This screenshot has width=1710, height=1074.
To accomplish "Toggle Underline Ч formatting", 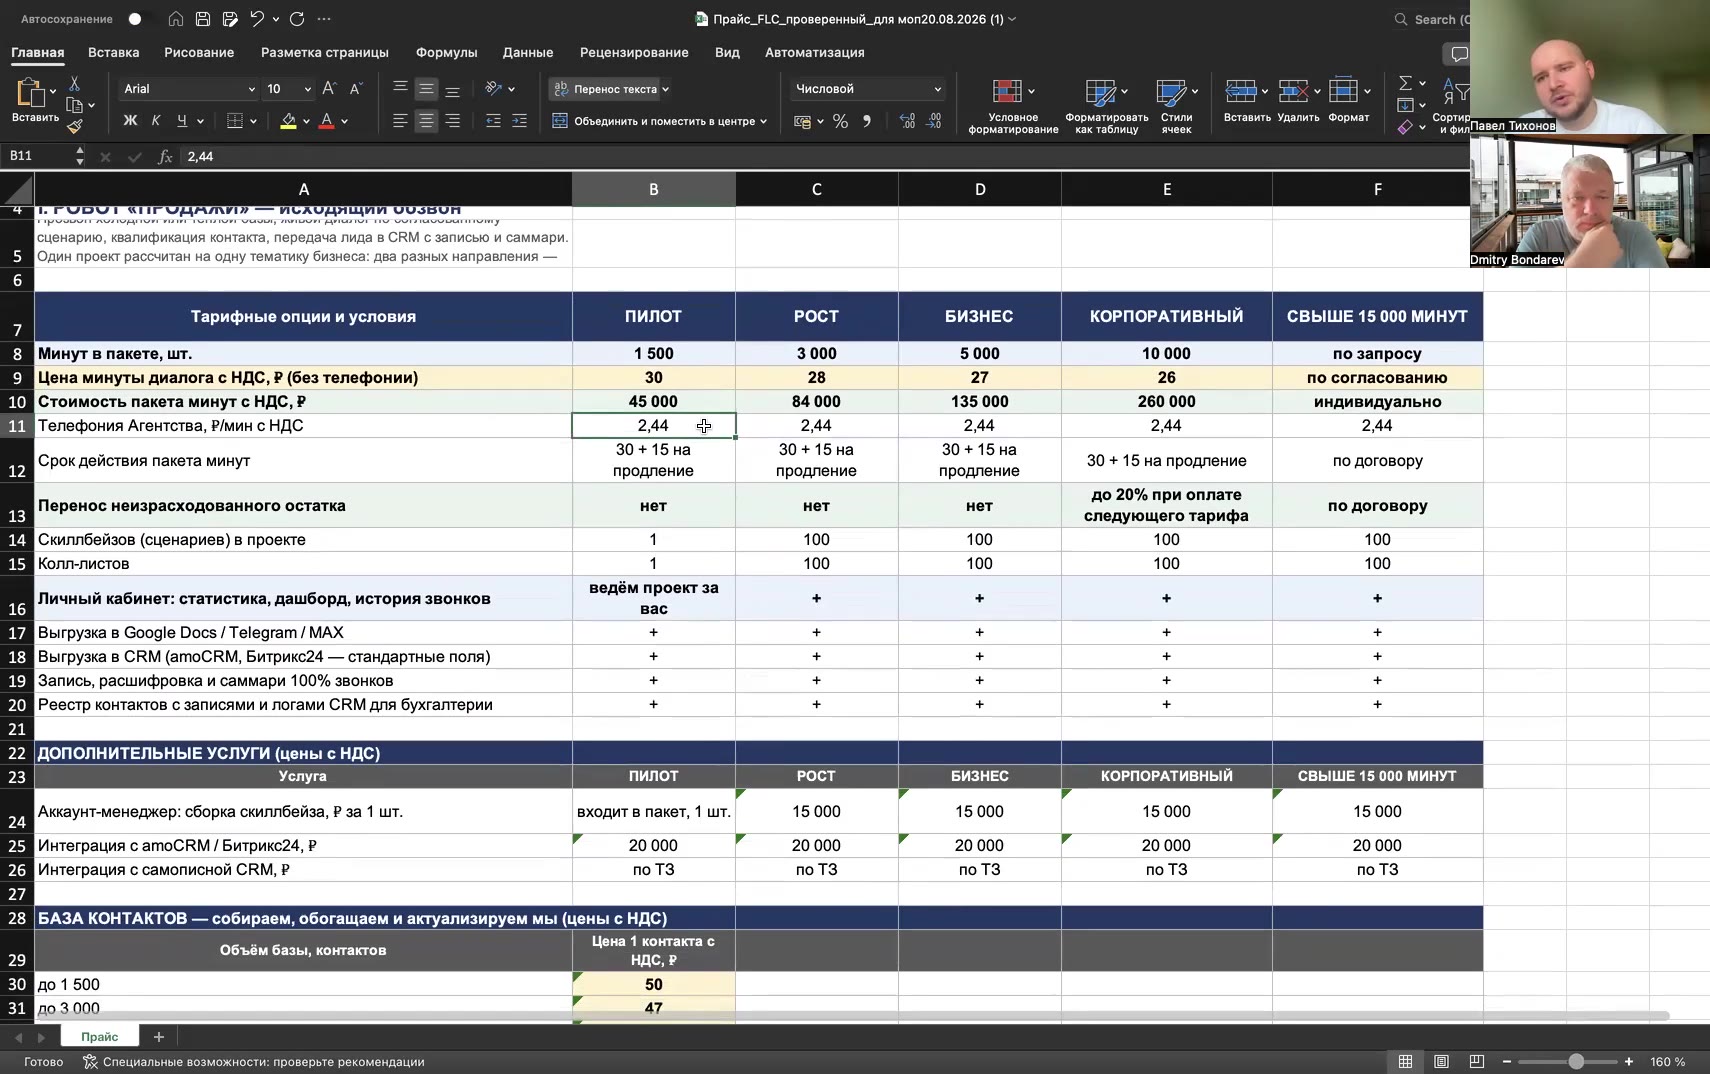I will click(181, 121).
